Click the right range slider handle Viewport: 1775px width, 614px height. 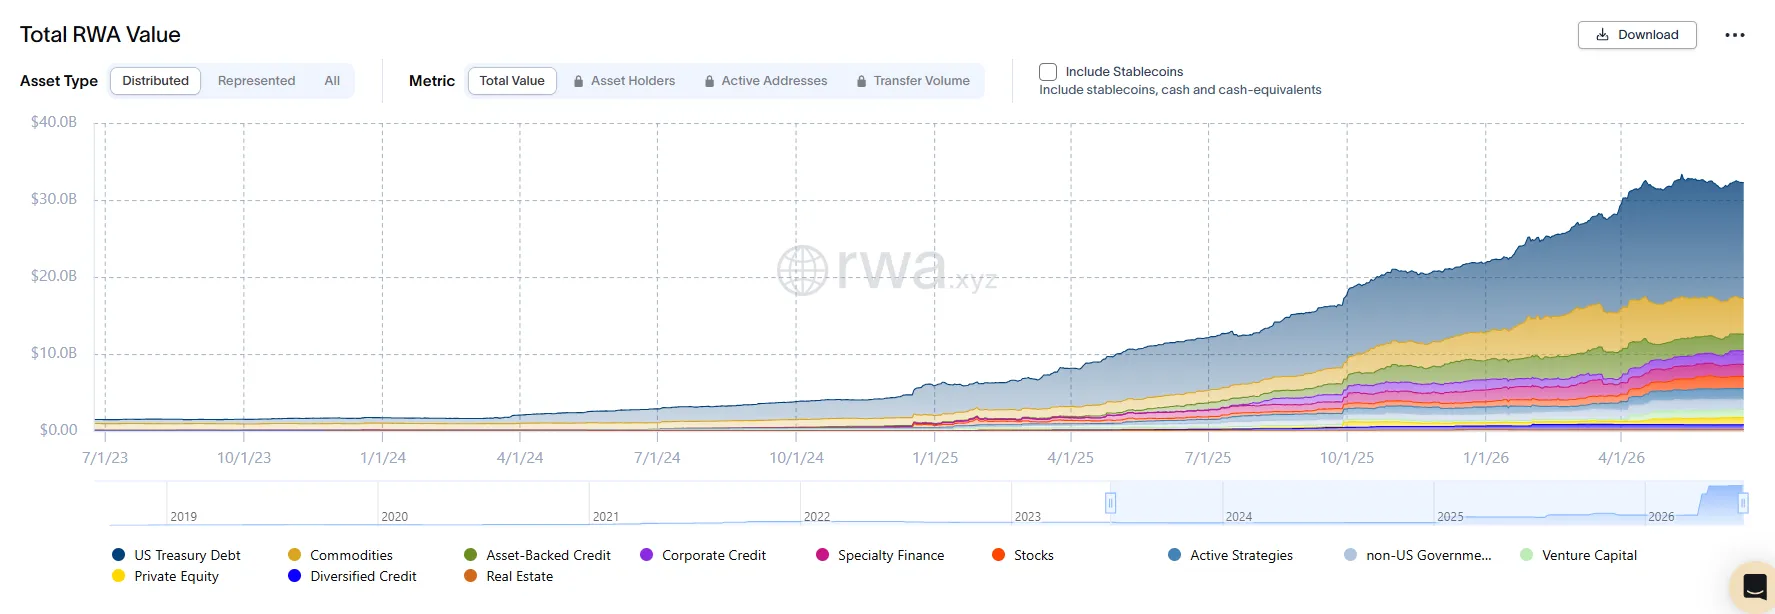1743,503
